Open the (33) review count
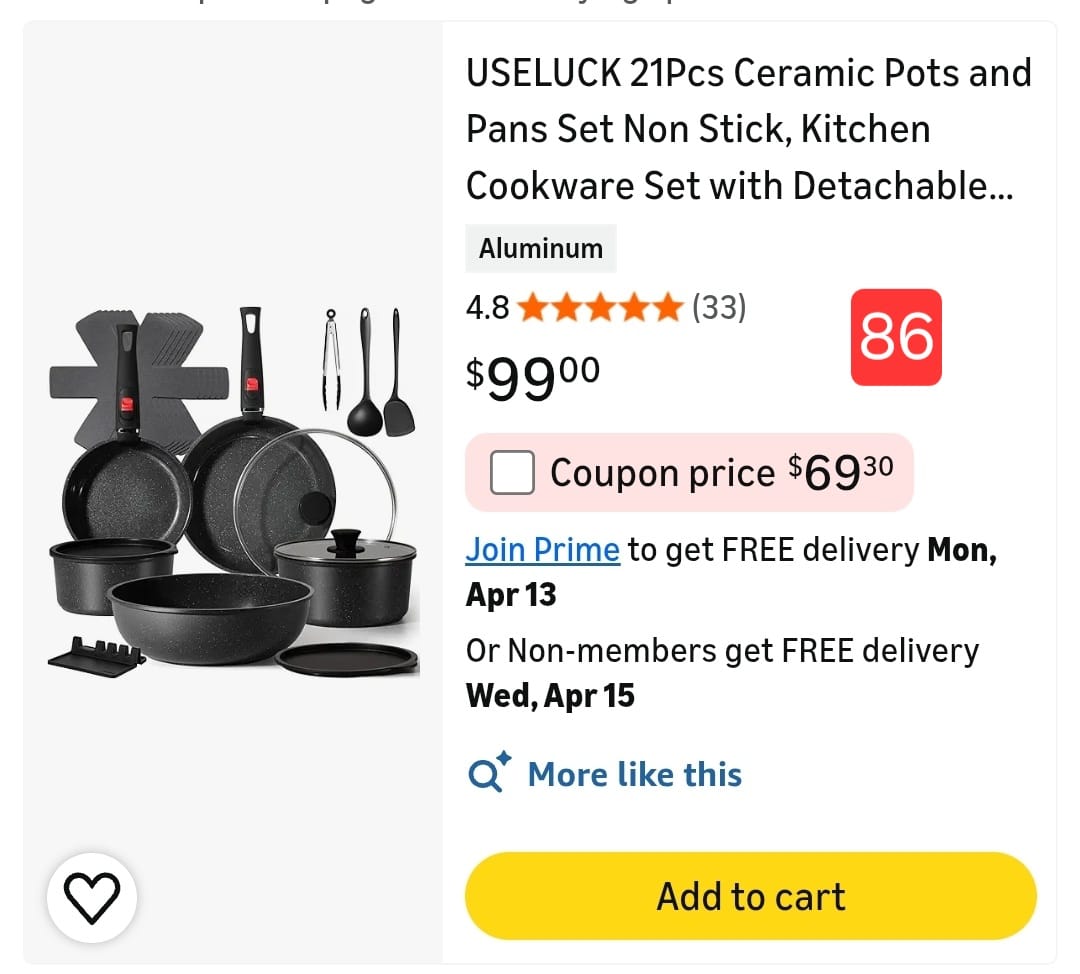The width and height of the screenshot is (1080, 974). [x=719, y=308]
